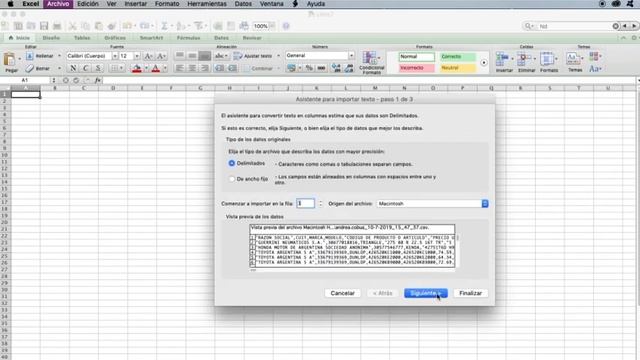Open the Herramientas menu

[207, 4]
